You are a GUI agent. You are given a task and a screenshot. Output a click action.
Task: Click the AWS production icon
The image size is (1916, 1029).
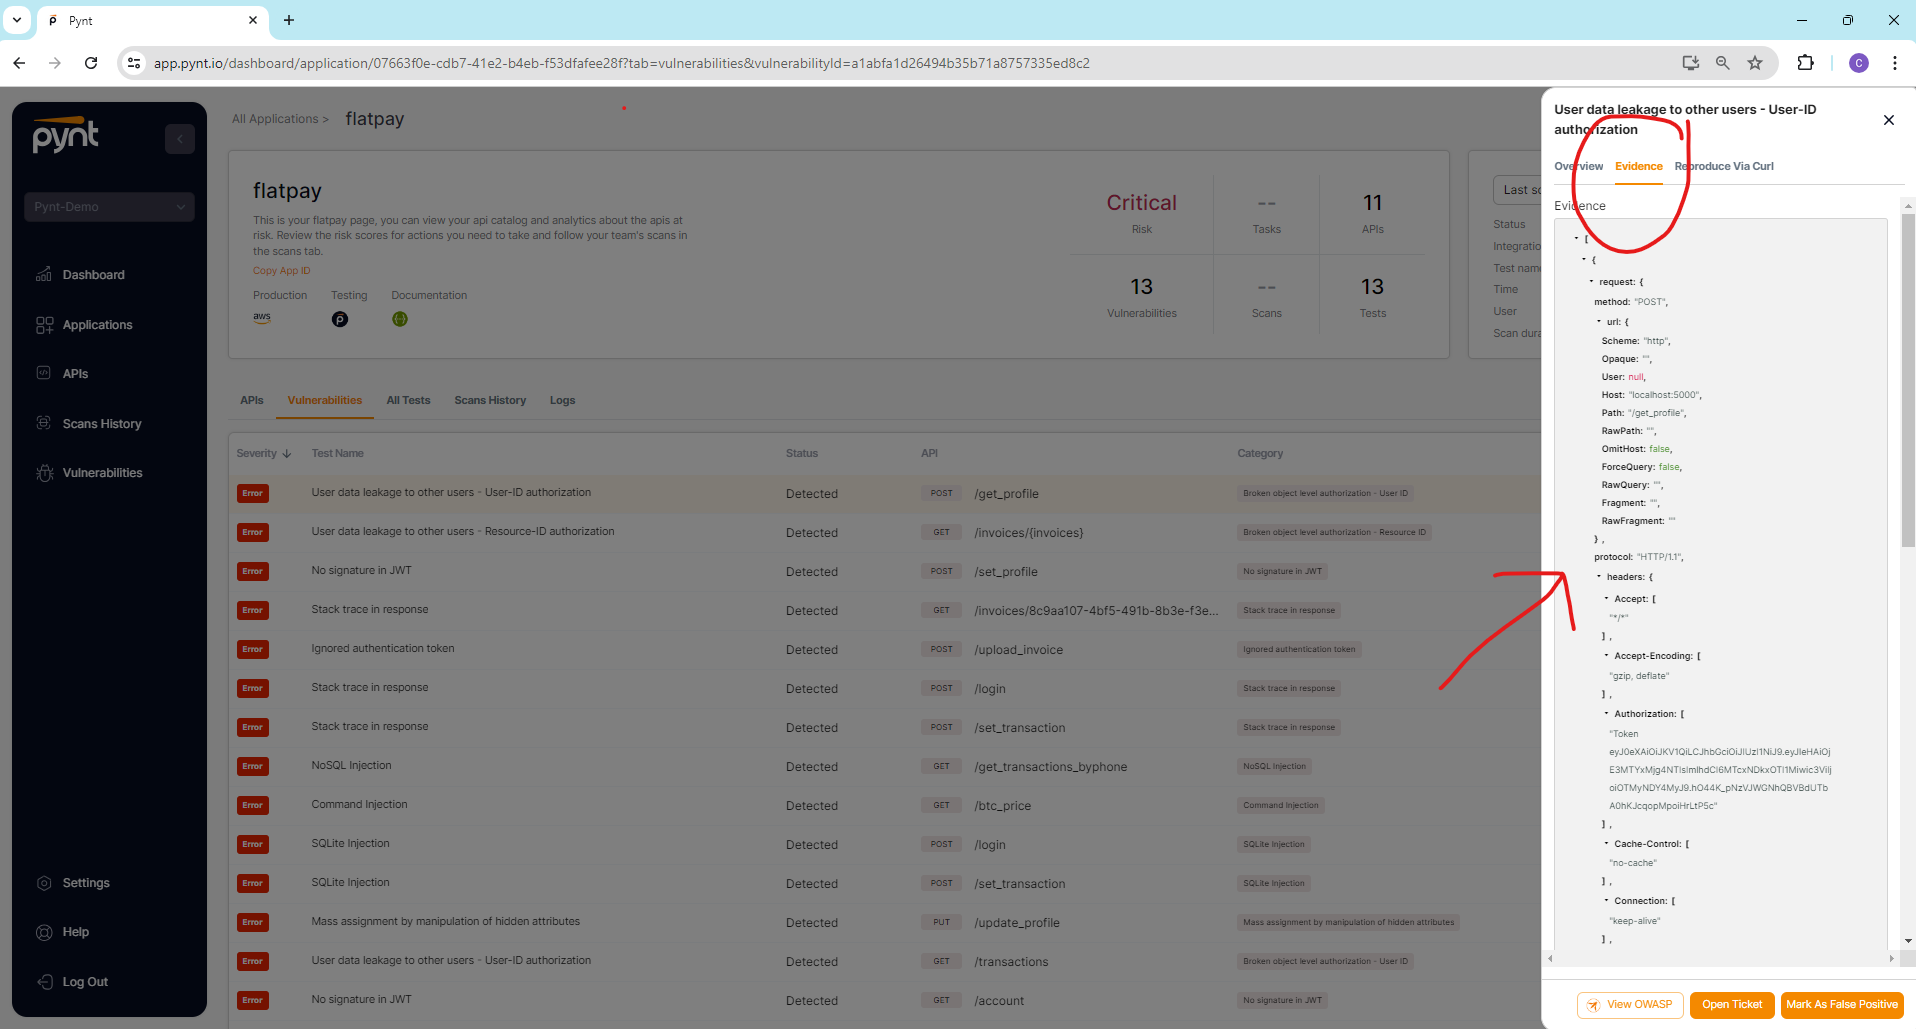pos(262,317)
